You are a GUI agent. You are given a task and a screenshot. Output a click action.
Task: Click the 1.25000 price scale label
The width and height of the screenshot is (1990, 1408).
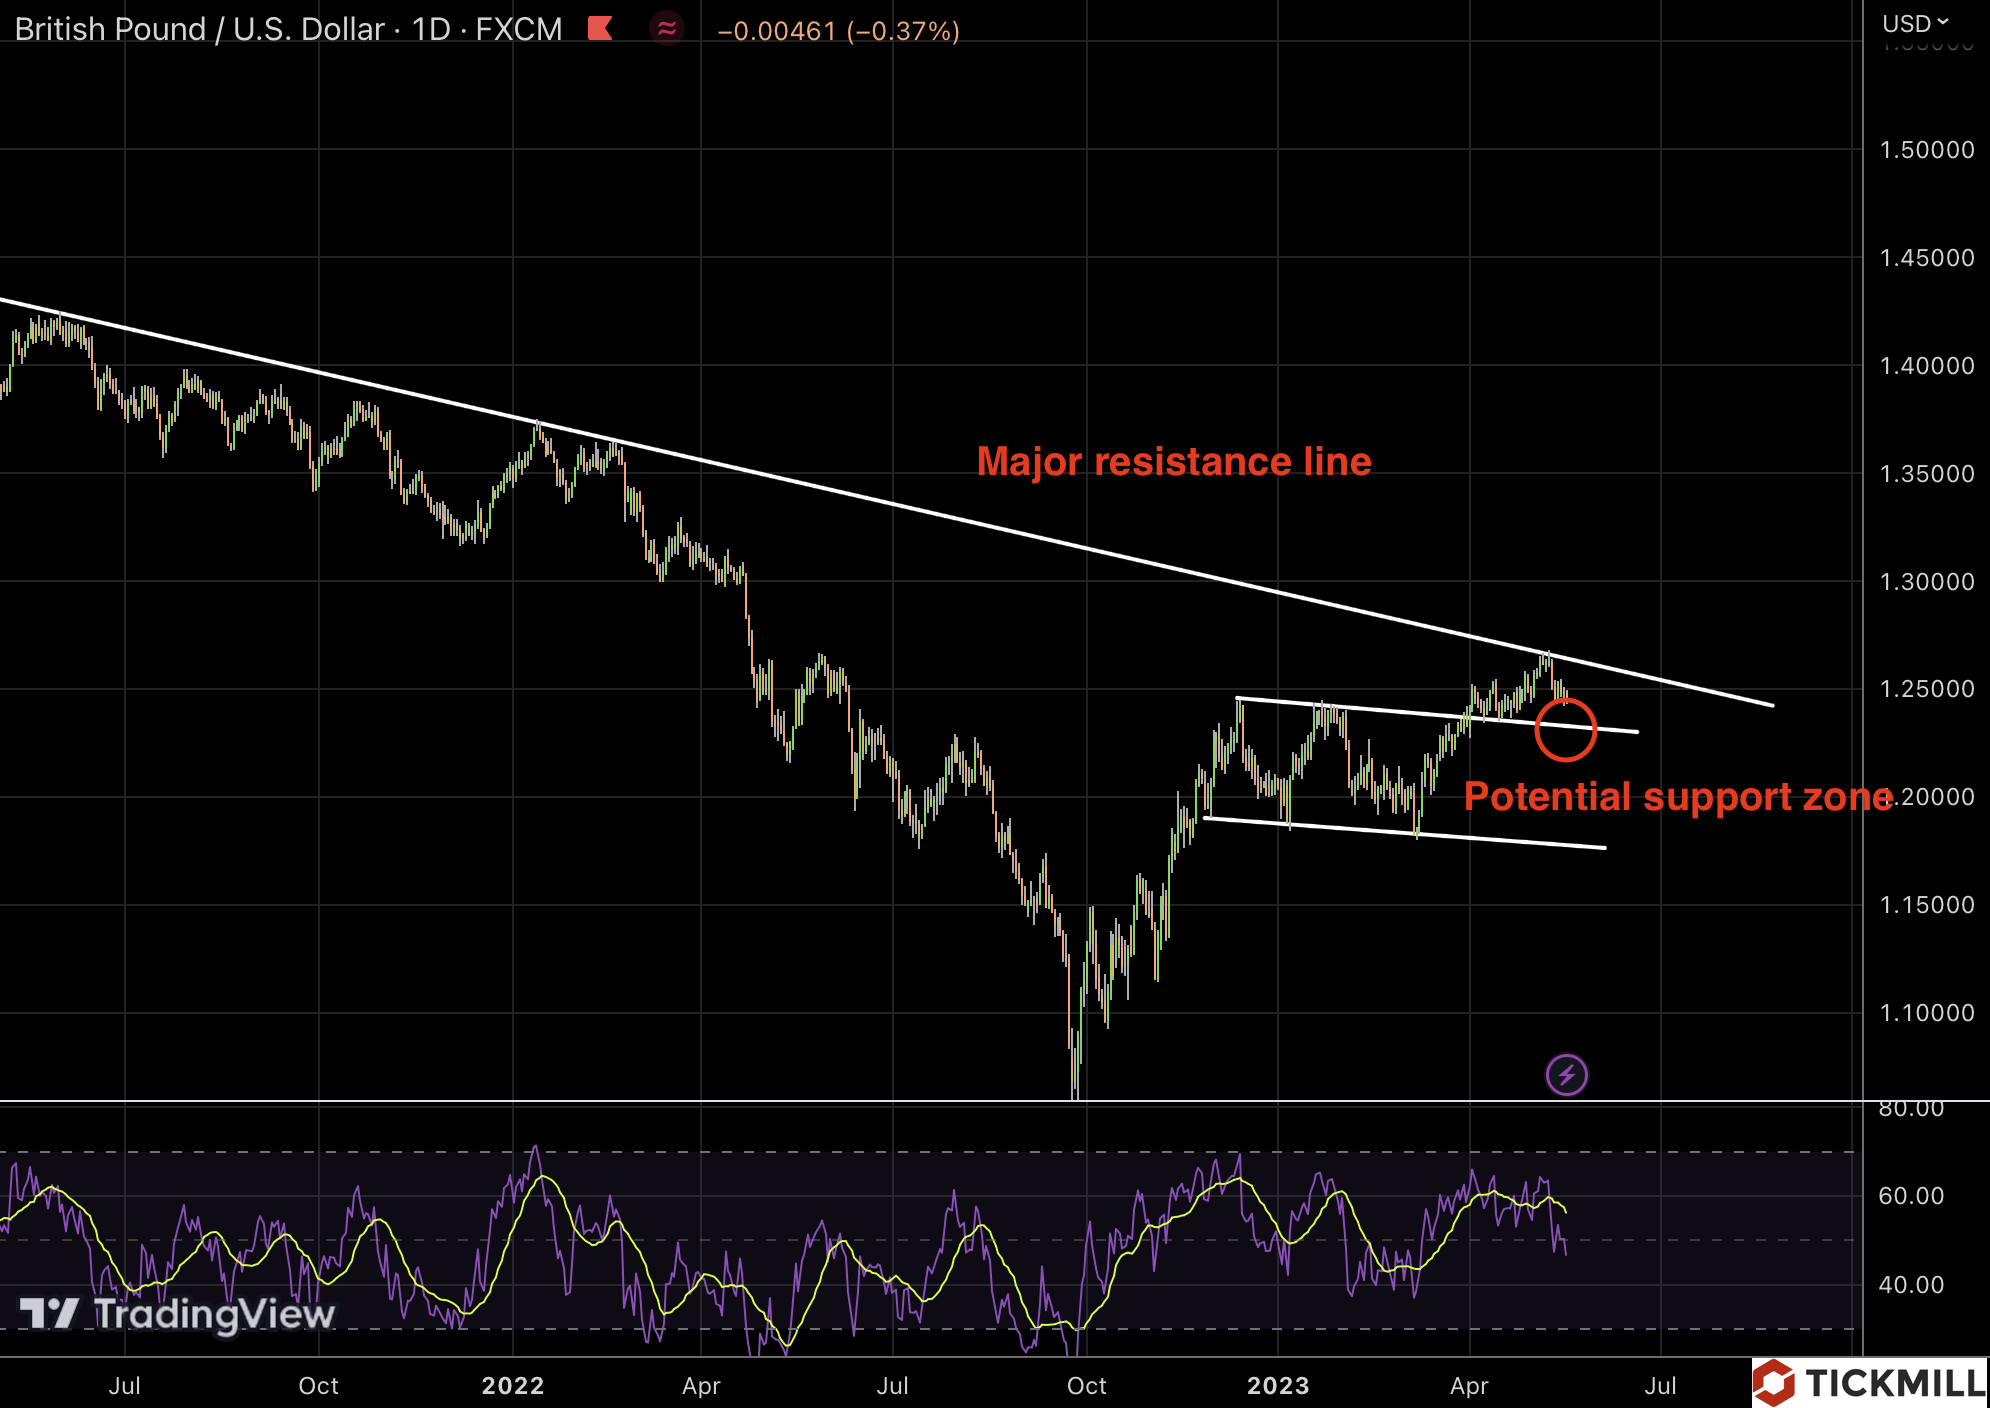[1927, 689]
